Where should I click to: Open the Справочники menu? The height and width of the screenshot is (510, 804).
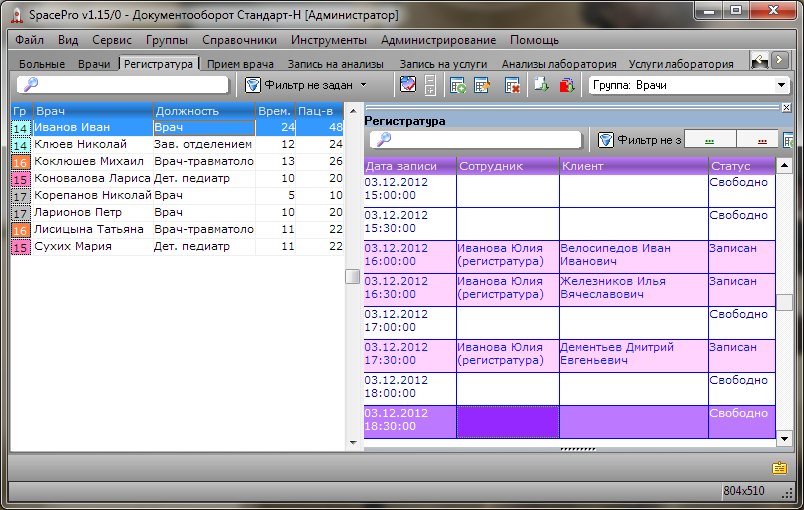tap(239, 40)
